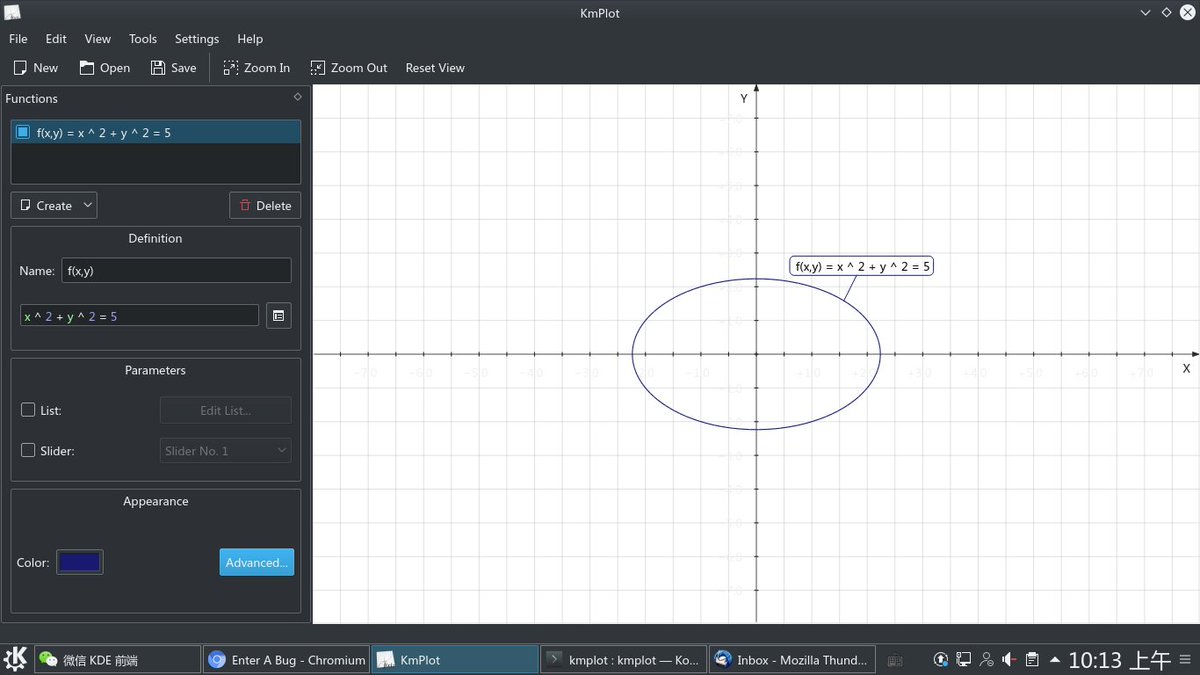Open the muted volume tray icon
The height and width of the screenshot is (675, 1200).
pos(1010,660)
